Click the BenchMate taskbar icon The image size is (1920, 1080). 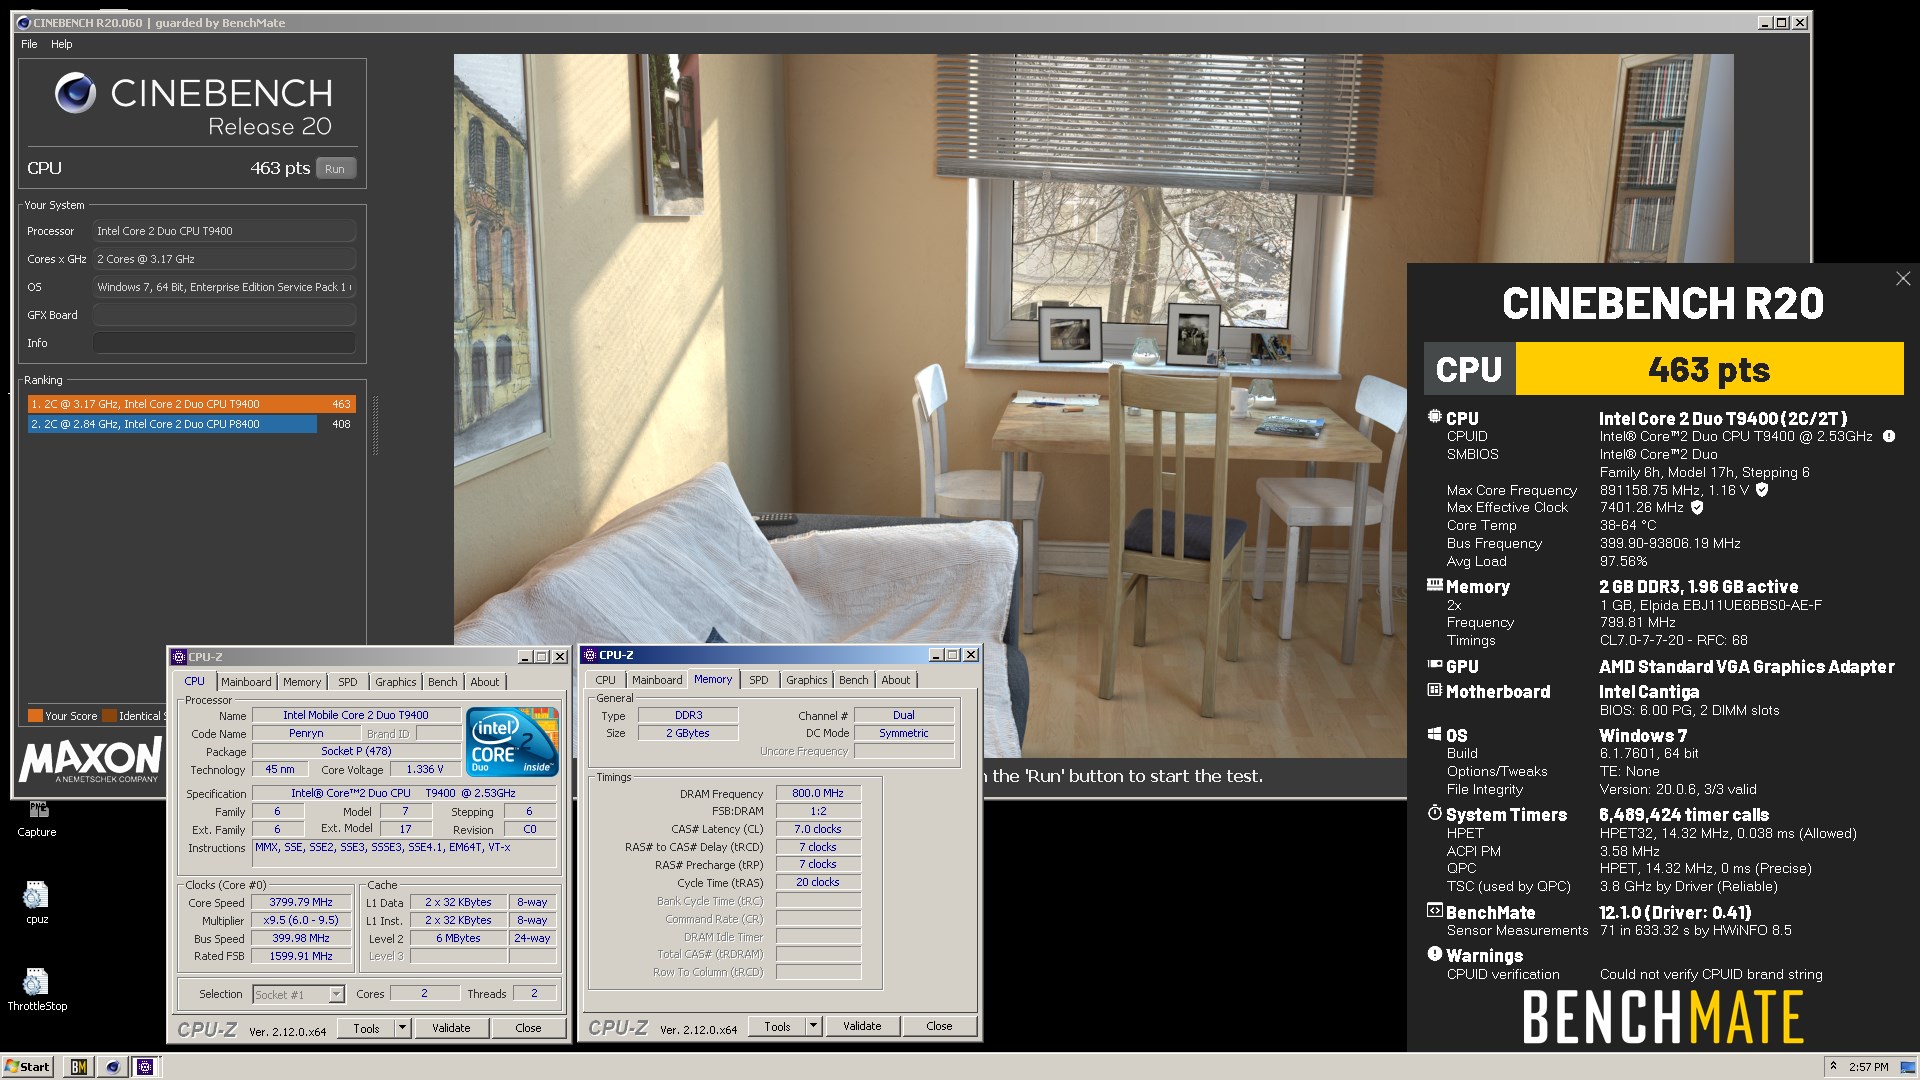[x=78, y=1067]
